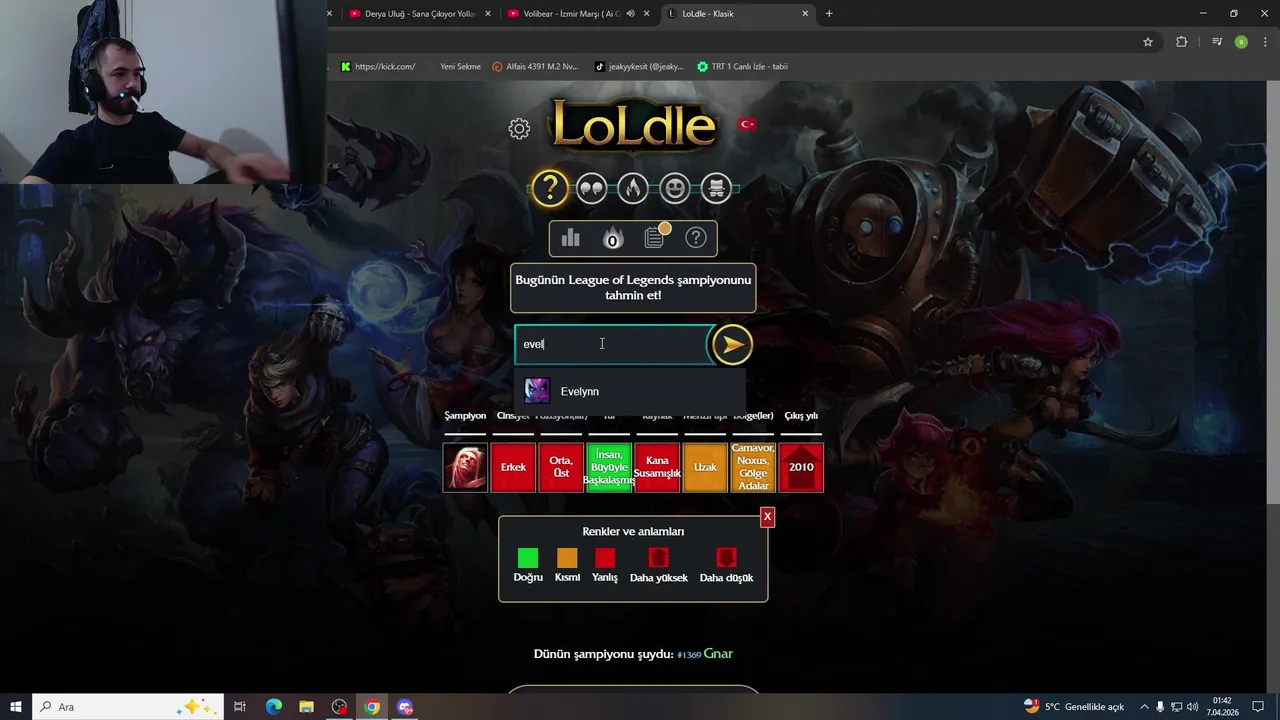Switch to the Emoji mode icon
Viewport: 1280px width, 720px height.
point(675,188)
